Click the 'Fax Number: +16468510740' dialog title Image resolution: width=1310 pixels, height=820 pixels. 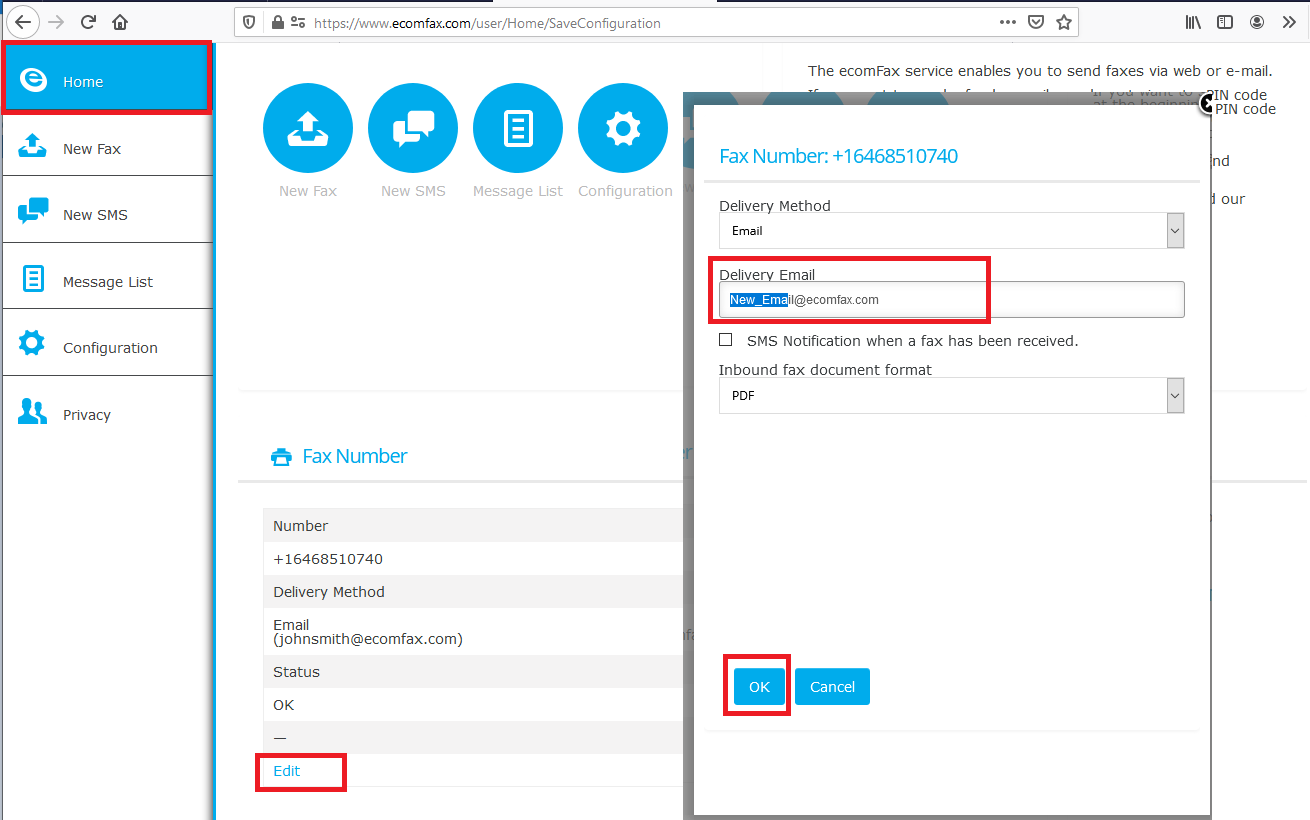[x=839, y=156]
